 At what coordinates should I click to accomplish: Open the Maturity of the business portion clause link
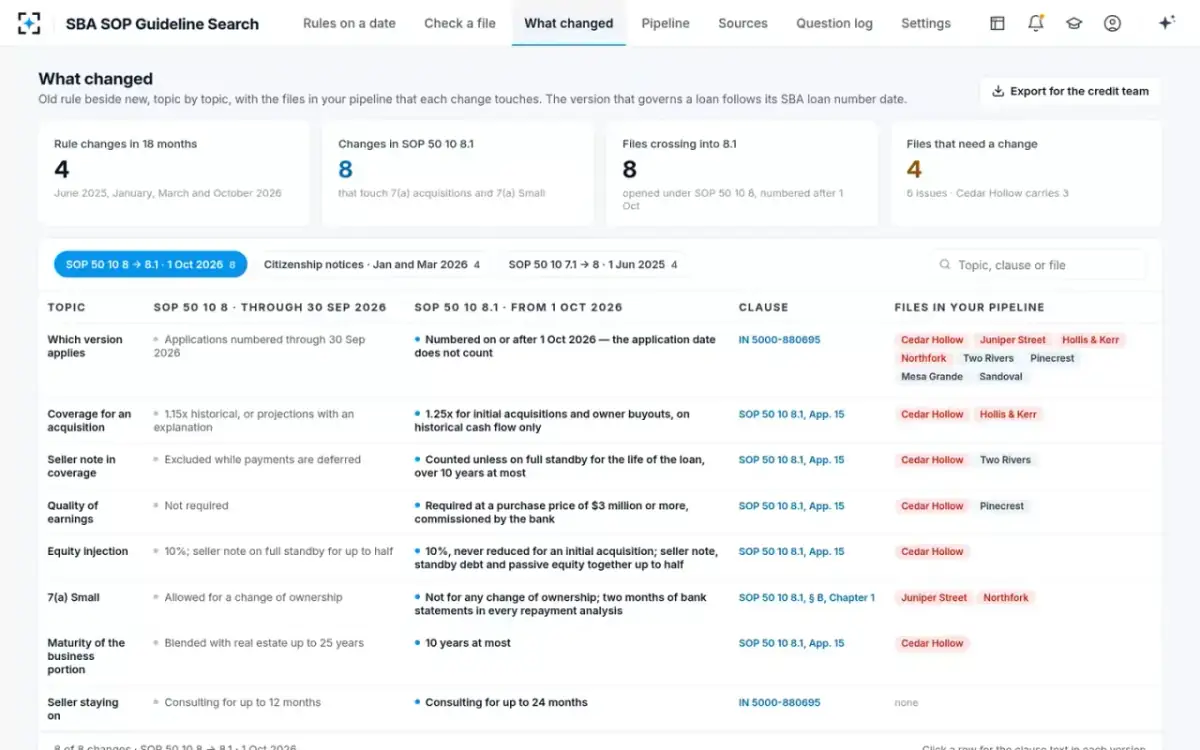pyautogui.click(x=791, y=644)
